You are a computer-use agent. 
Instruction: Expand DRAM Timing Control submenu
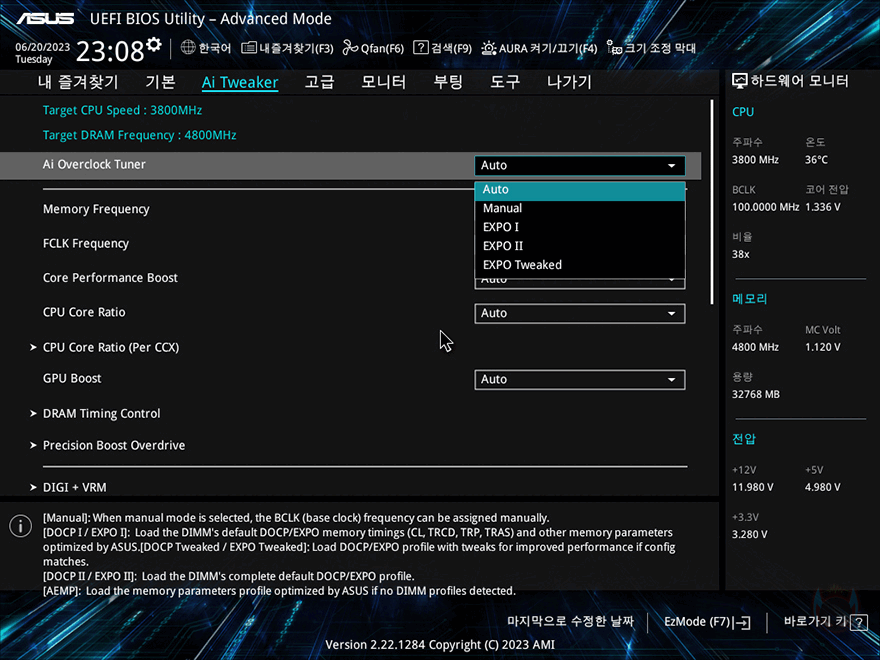coord(101,414)
